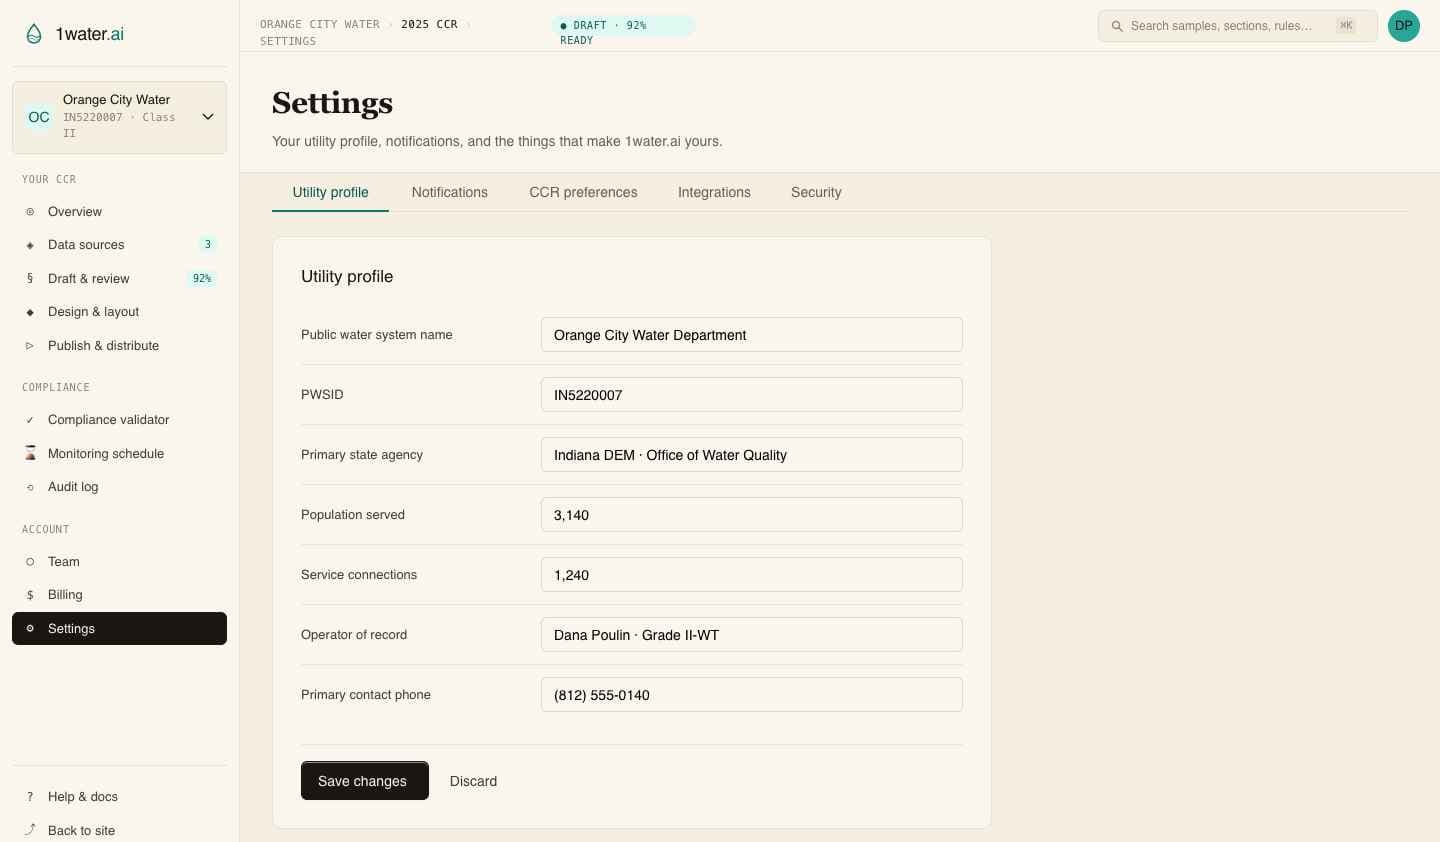Focus the Primary contact phone field
This screenshot has height=842, width=1440.
751,695
